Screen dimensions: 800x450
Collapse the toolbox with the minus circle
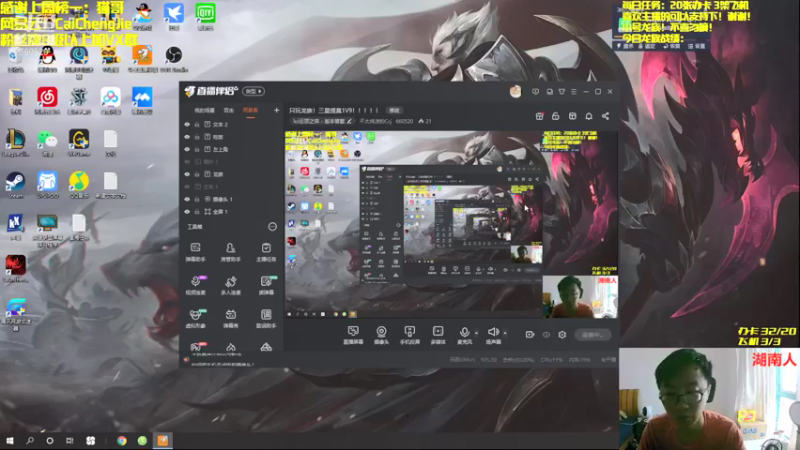tap(272, 227)
